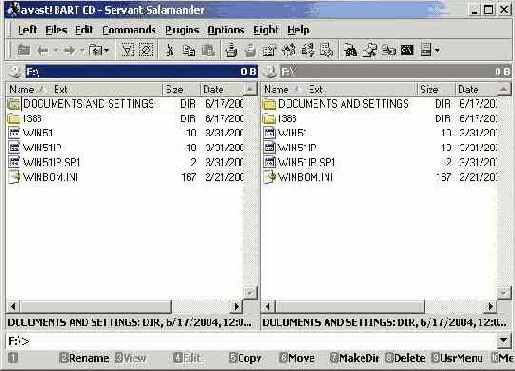Viewport: 515px width, 371px height.
Task: Click the right panel drive icon
Action: click(x=271, y=72)
